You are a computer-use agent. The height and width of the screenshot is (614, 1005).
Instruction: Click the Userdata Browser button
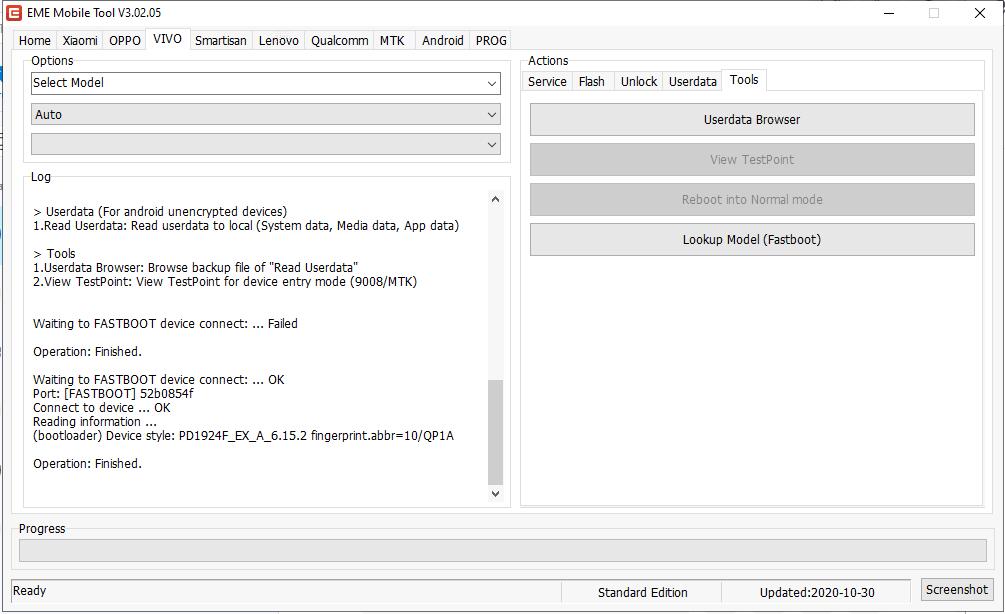(752, 120)
